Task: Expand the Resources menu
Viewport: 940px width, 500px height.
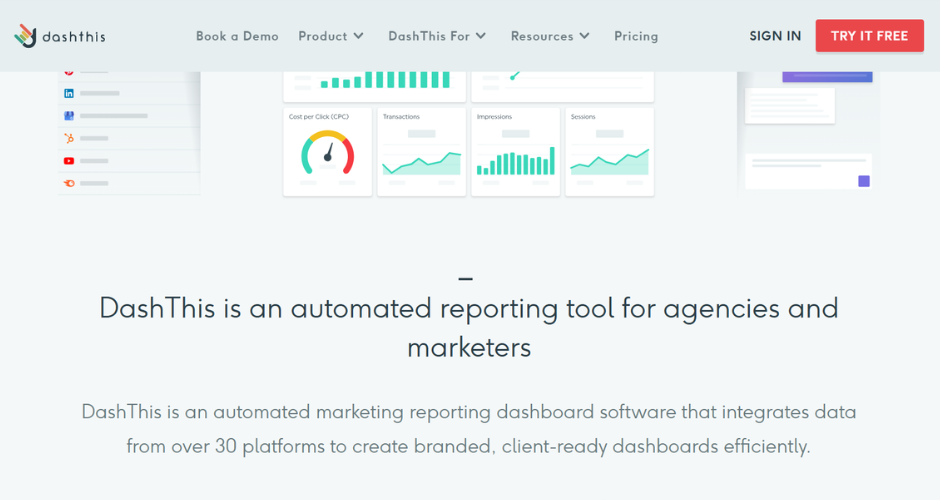Action: click(550, 36)
